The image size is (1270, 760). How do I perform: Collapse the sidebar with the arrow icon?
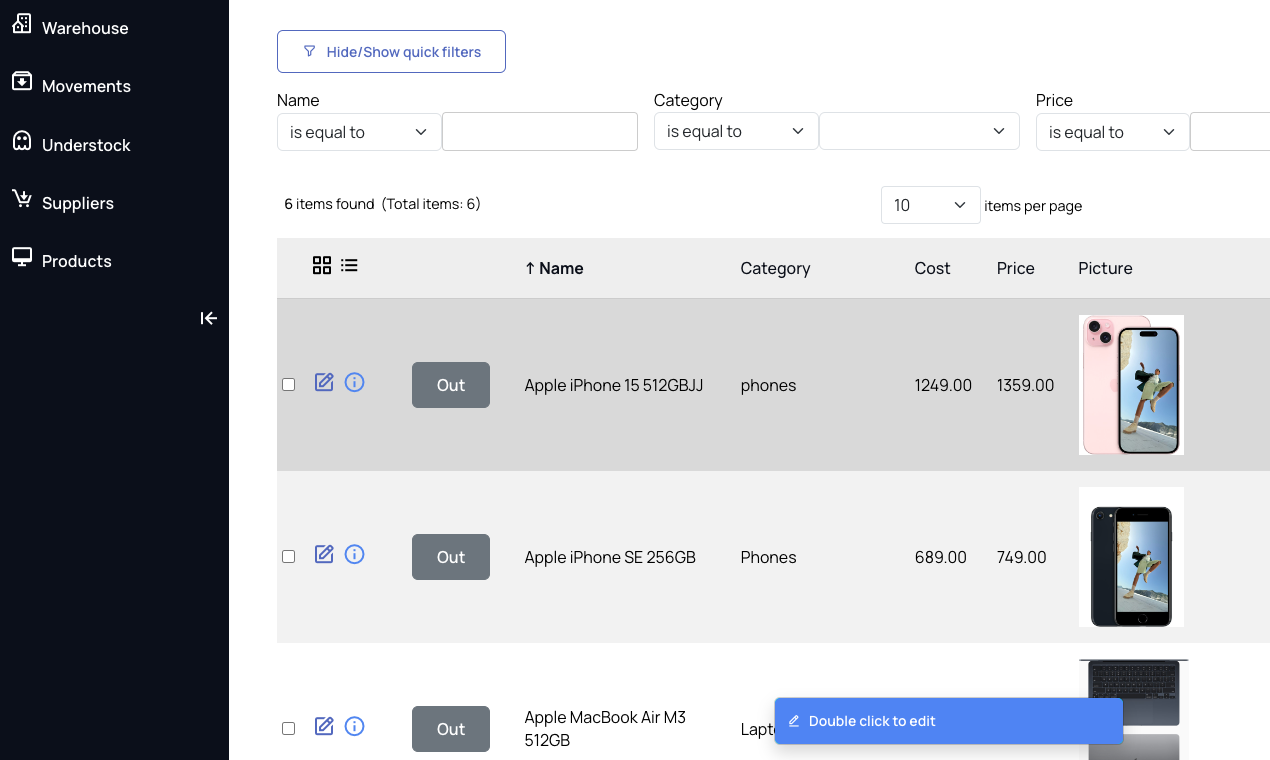tap(208, 318)
